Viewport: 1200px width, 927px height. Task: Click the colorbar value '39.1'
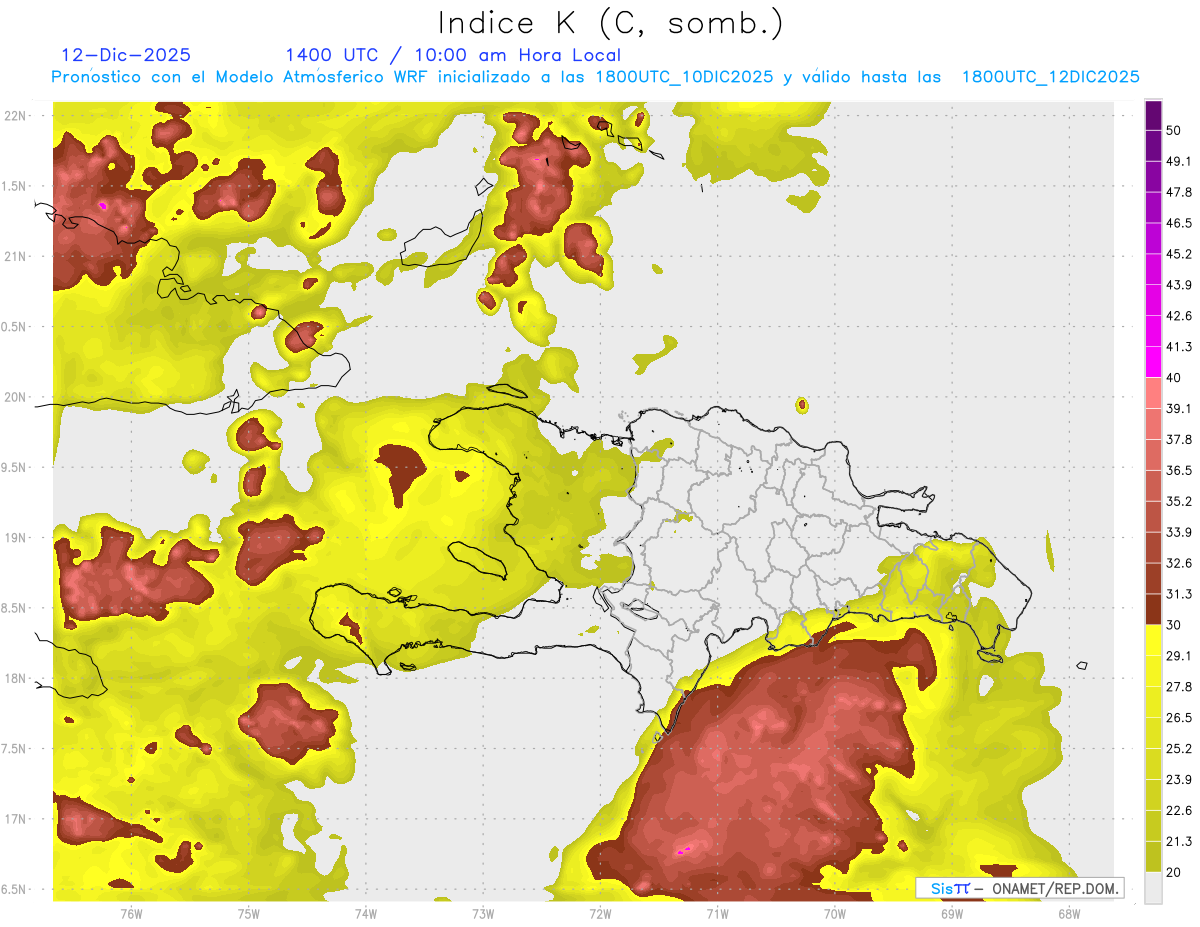coord(1179,408)
